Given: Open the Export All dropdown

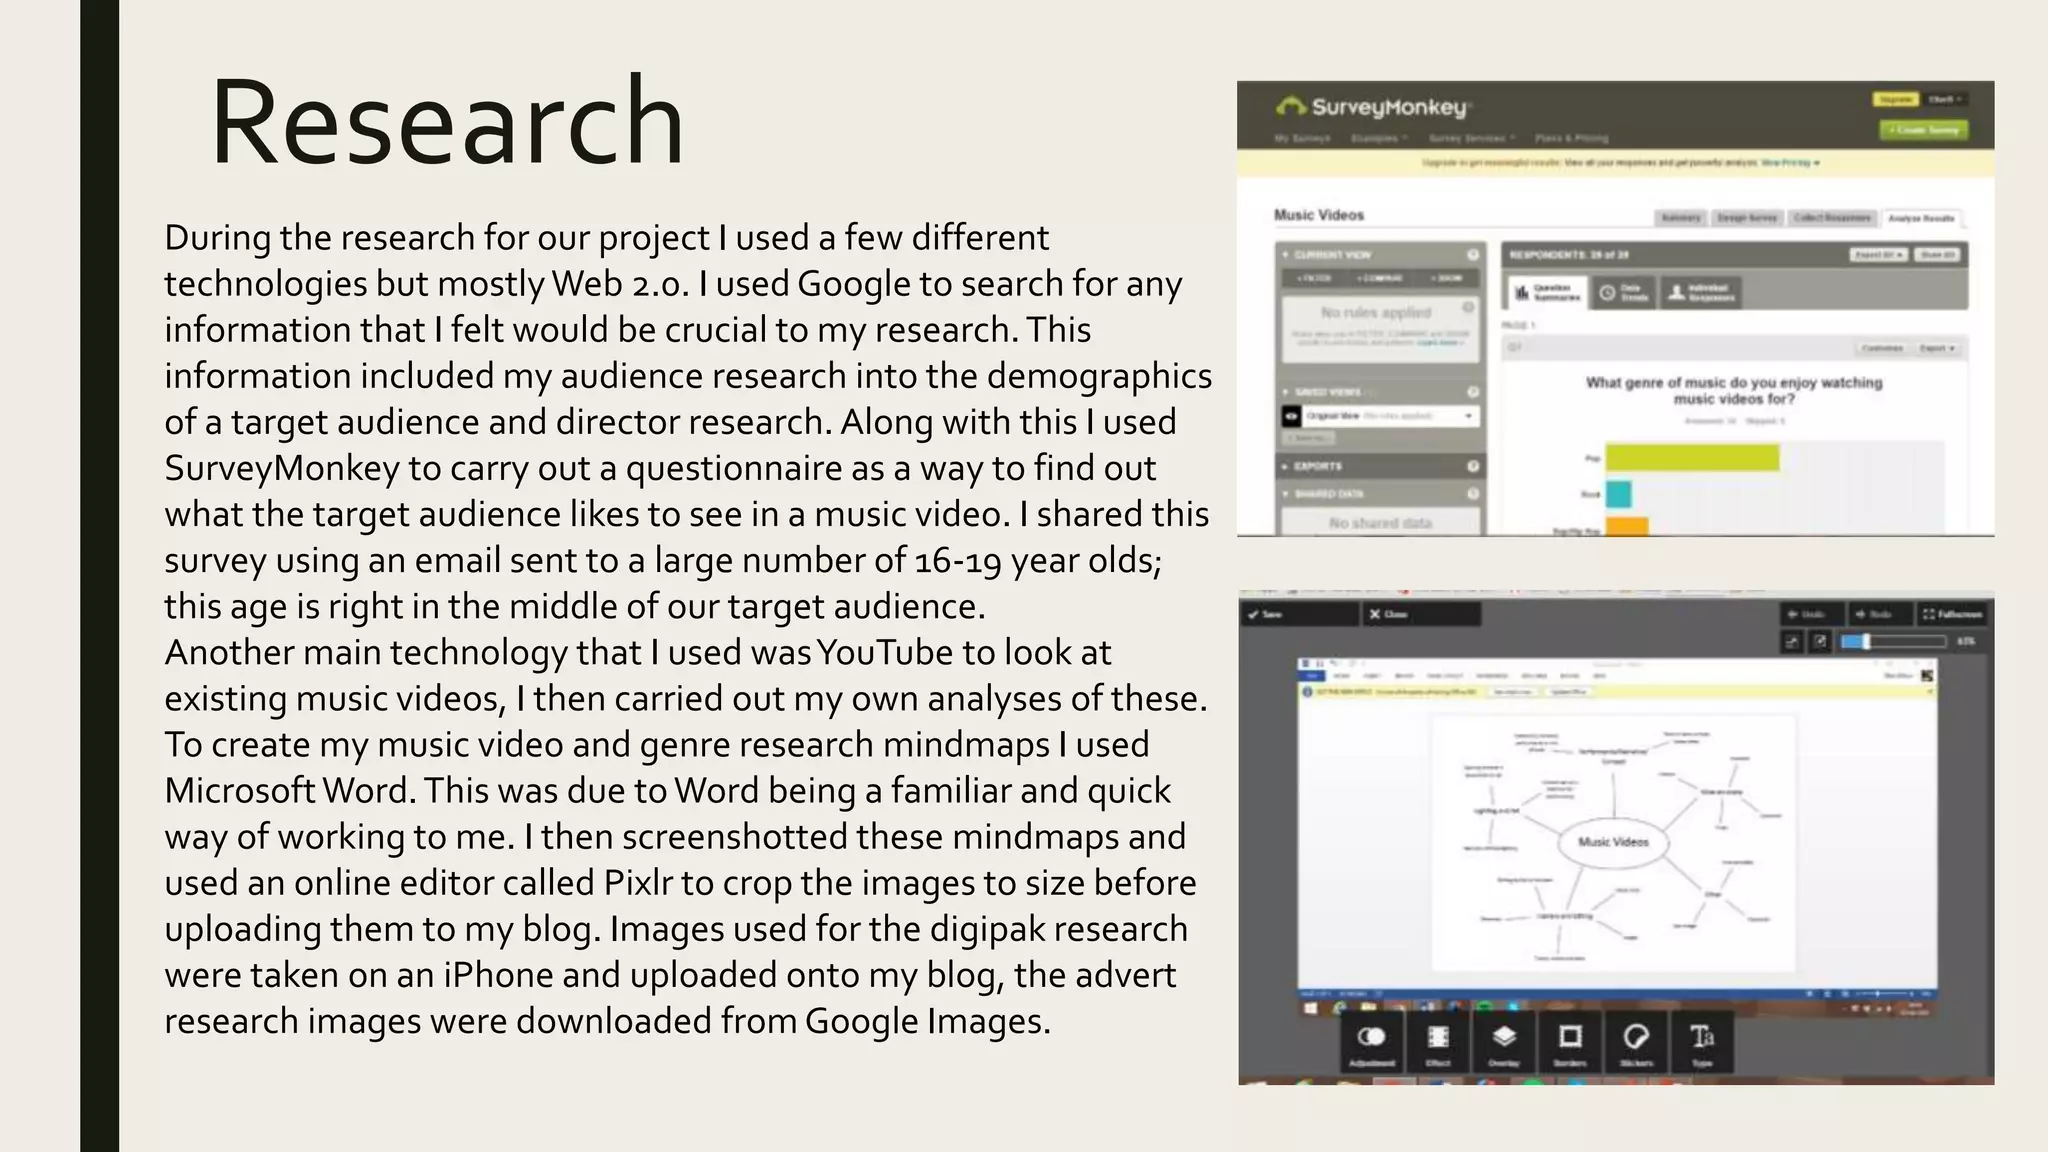Looking at the screenshot, I should coord(1878,255).
